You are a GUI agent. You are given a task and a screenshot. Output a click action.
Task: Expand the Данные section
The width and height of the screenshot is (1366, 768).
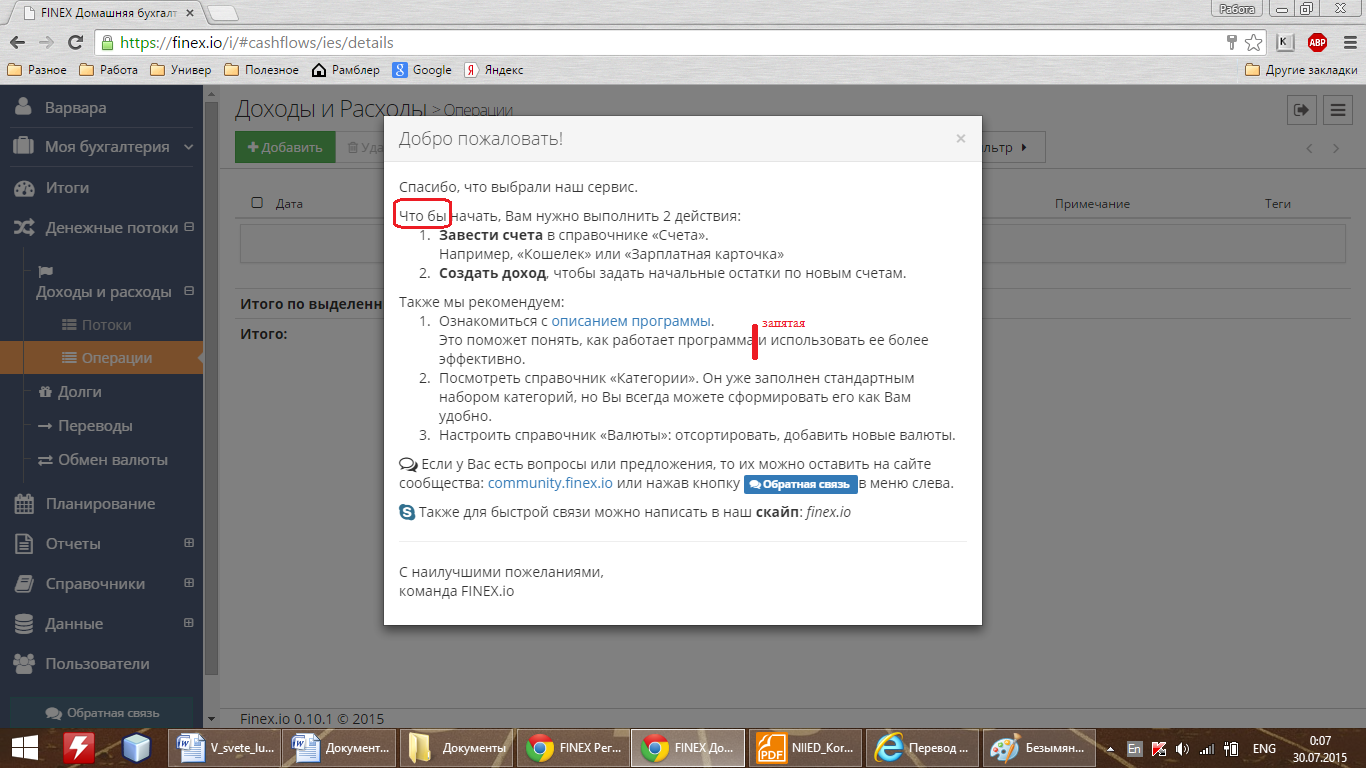click(x=188, y=623)
